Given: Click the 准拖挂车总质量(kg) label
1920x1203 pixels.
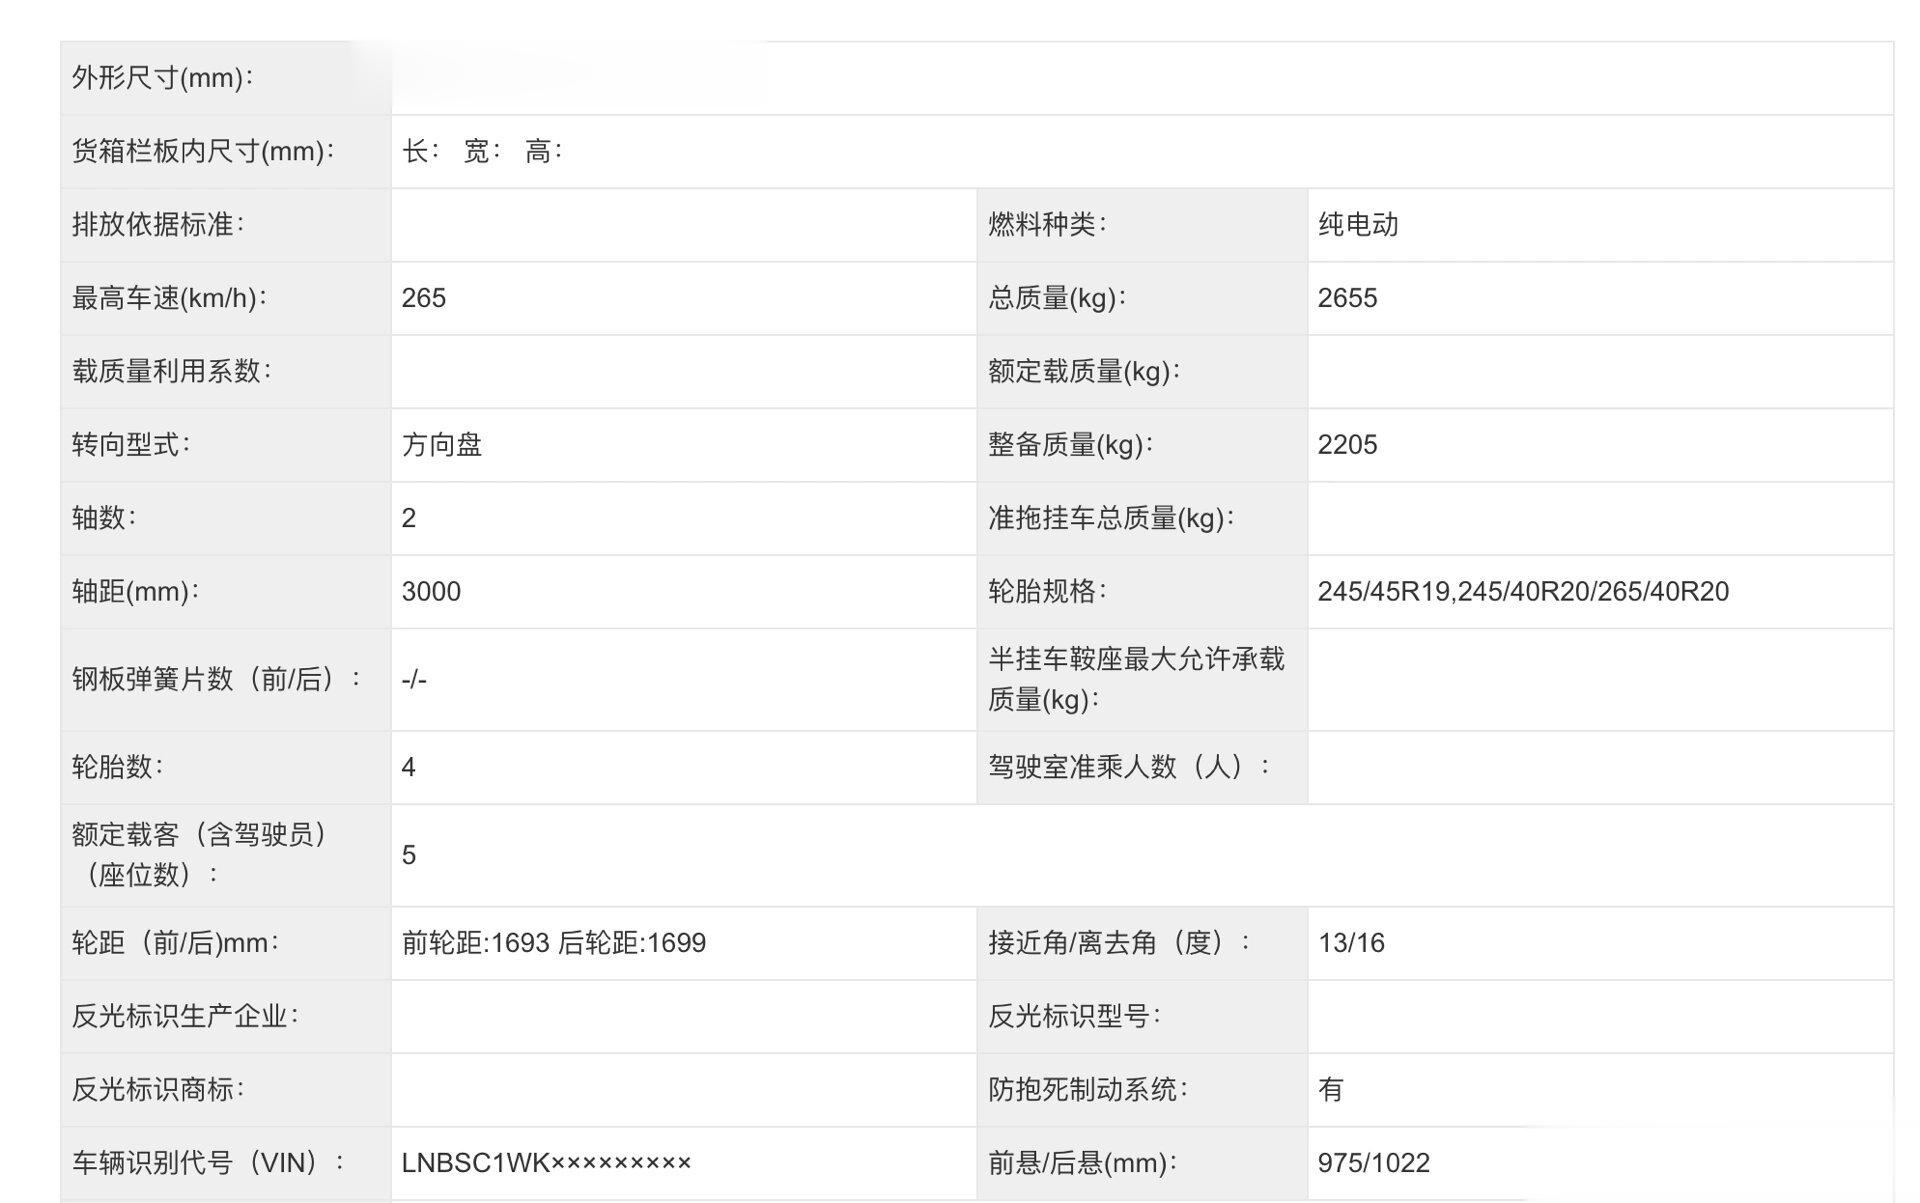Looking at the screenshot, I should [x=1111, y=518].
